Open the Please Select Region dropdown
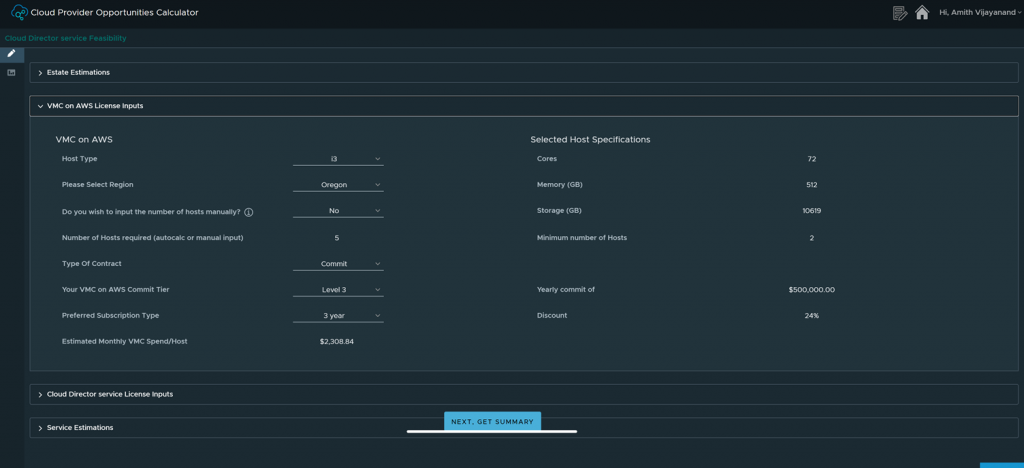The width and height of the screenshot is (1024, 468). pos(338,185)
